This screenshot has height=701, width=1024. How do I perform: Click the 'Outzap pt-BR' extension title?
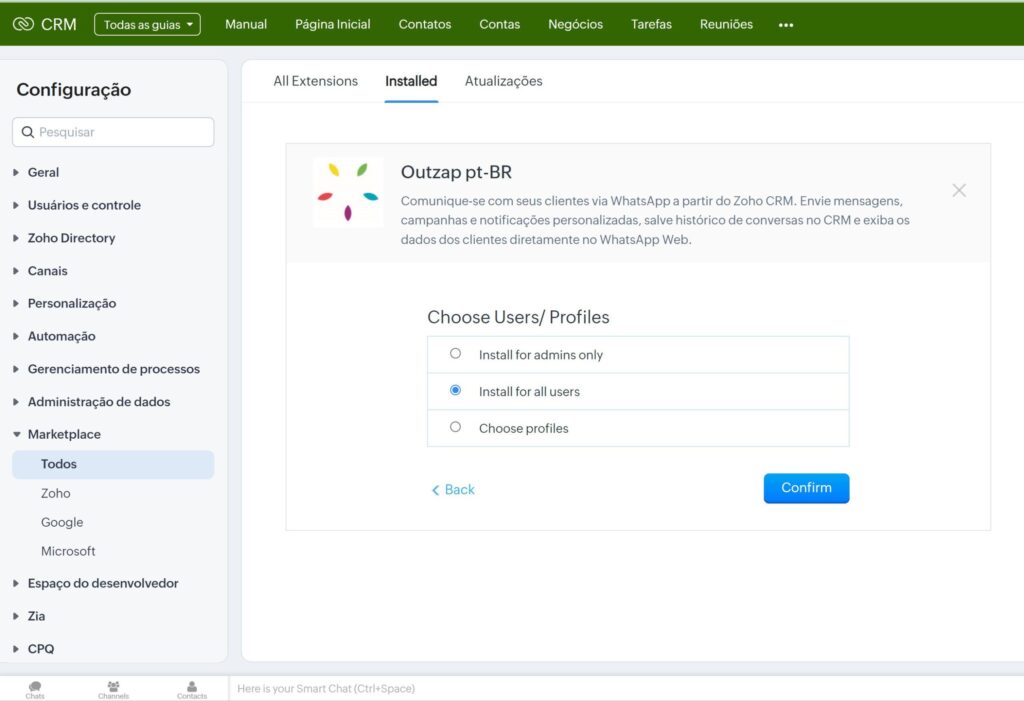coord(456,172)
